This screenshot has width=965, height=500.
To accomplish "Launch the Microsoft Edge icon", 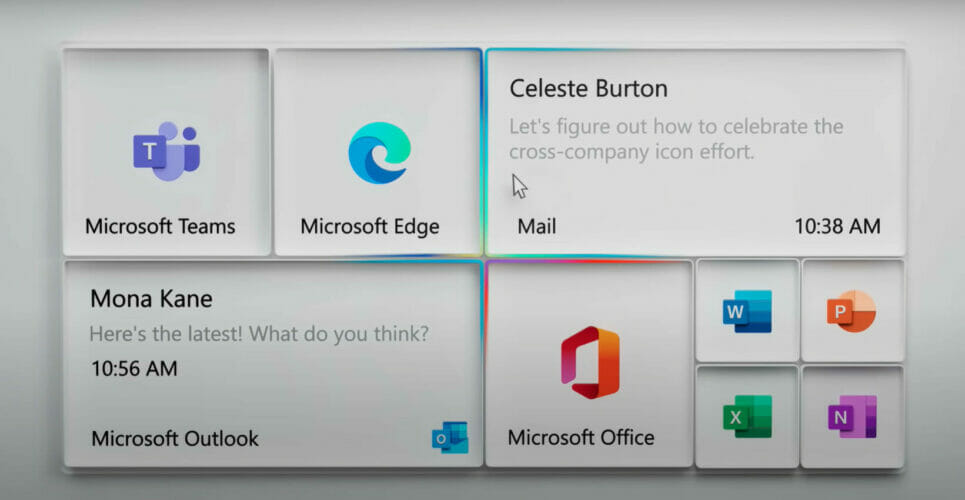I will click(x=379, y=153).
